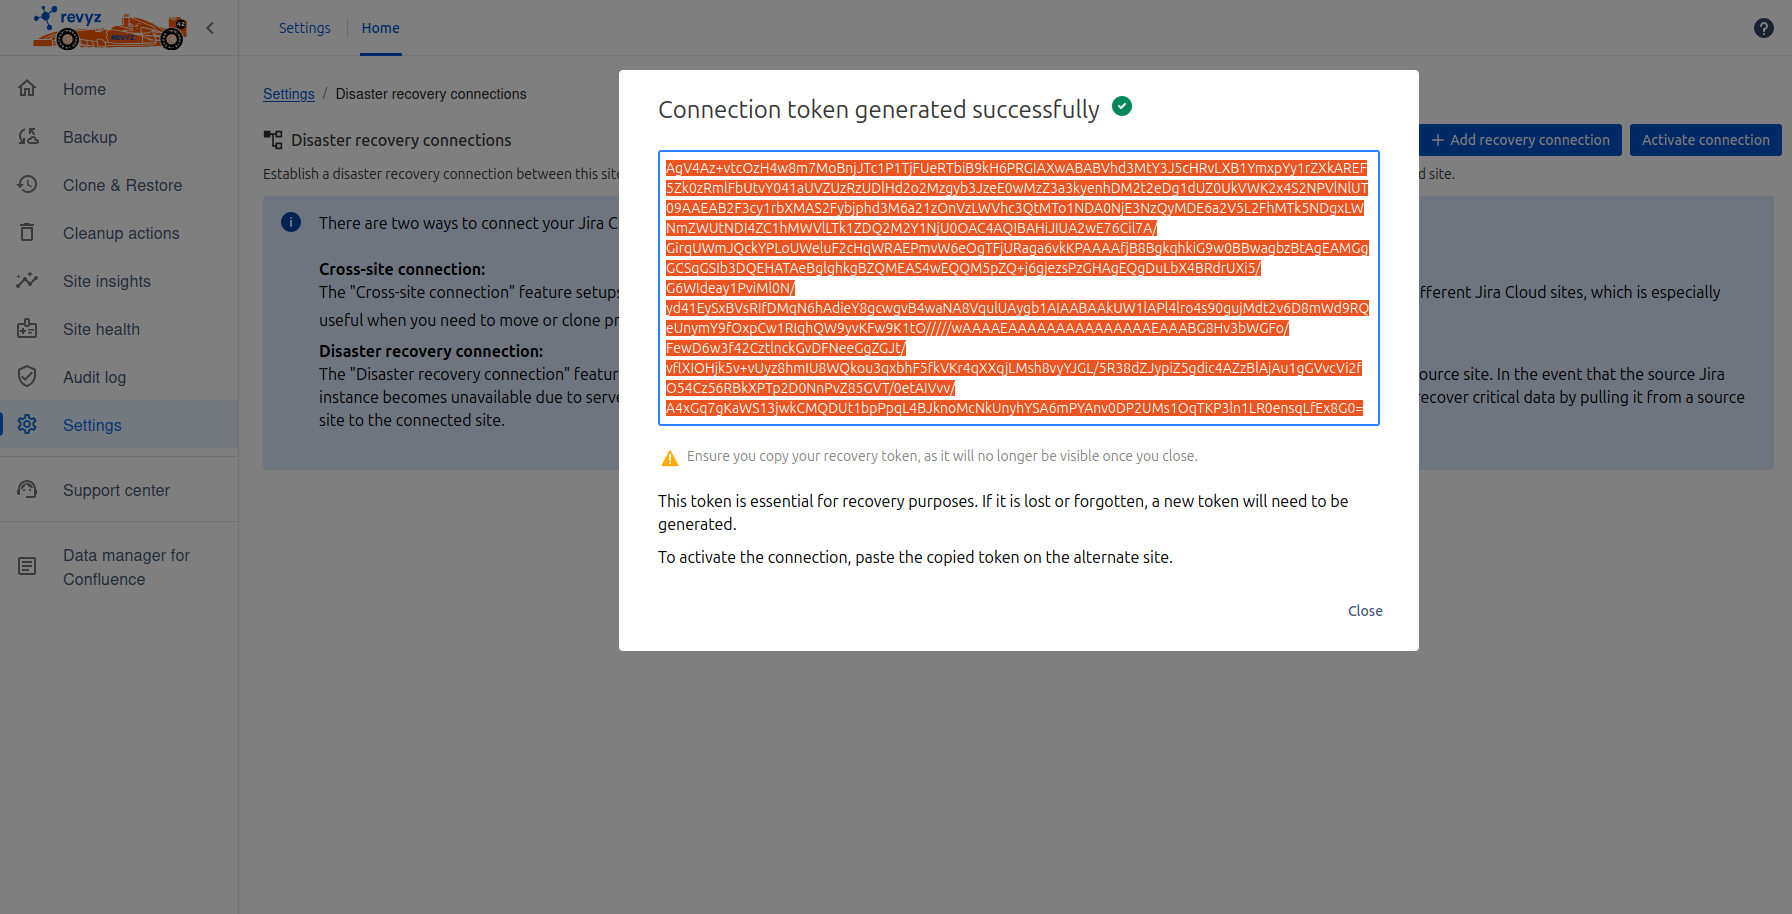The image size is (1792, 914).
Task: Follow the Settings breadcrumb link
Action: [x=288, y=94]
